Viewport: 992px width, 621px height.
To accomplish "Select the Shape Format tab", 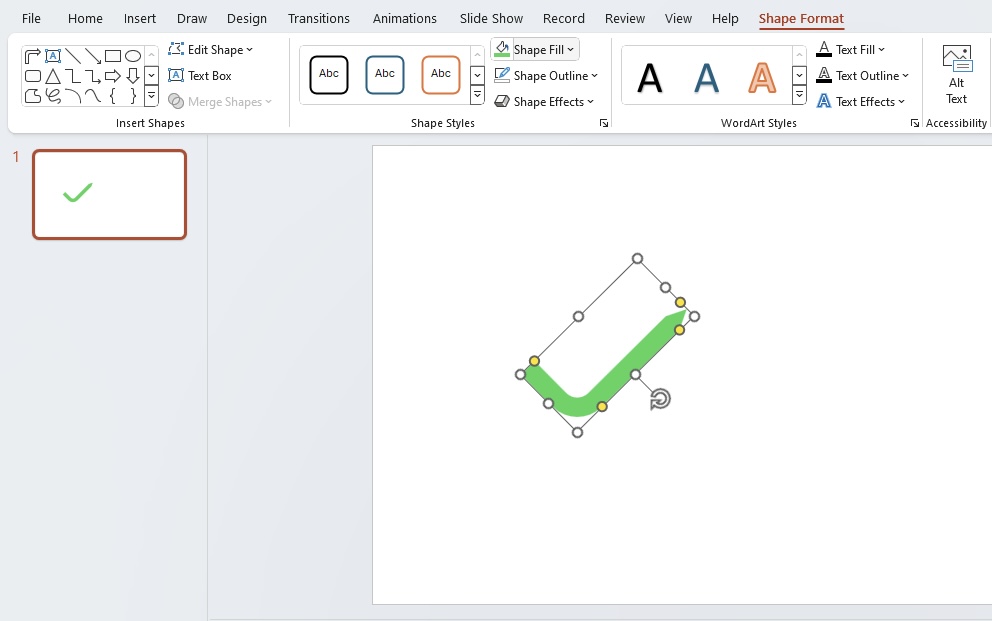I will [801, 18].
